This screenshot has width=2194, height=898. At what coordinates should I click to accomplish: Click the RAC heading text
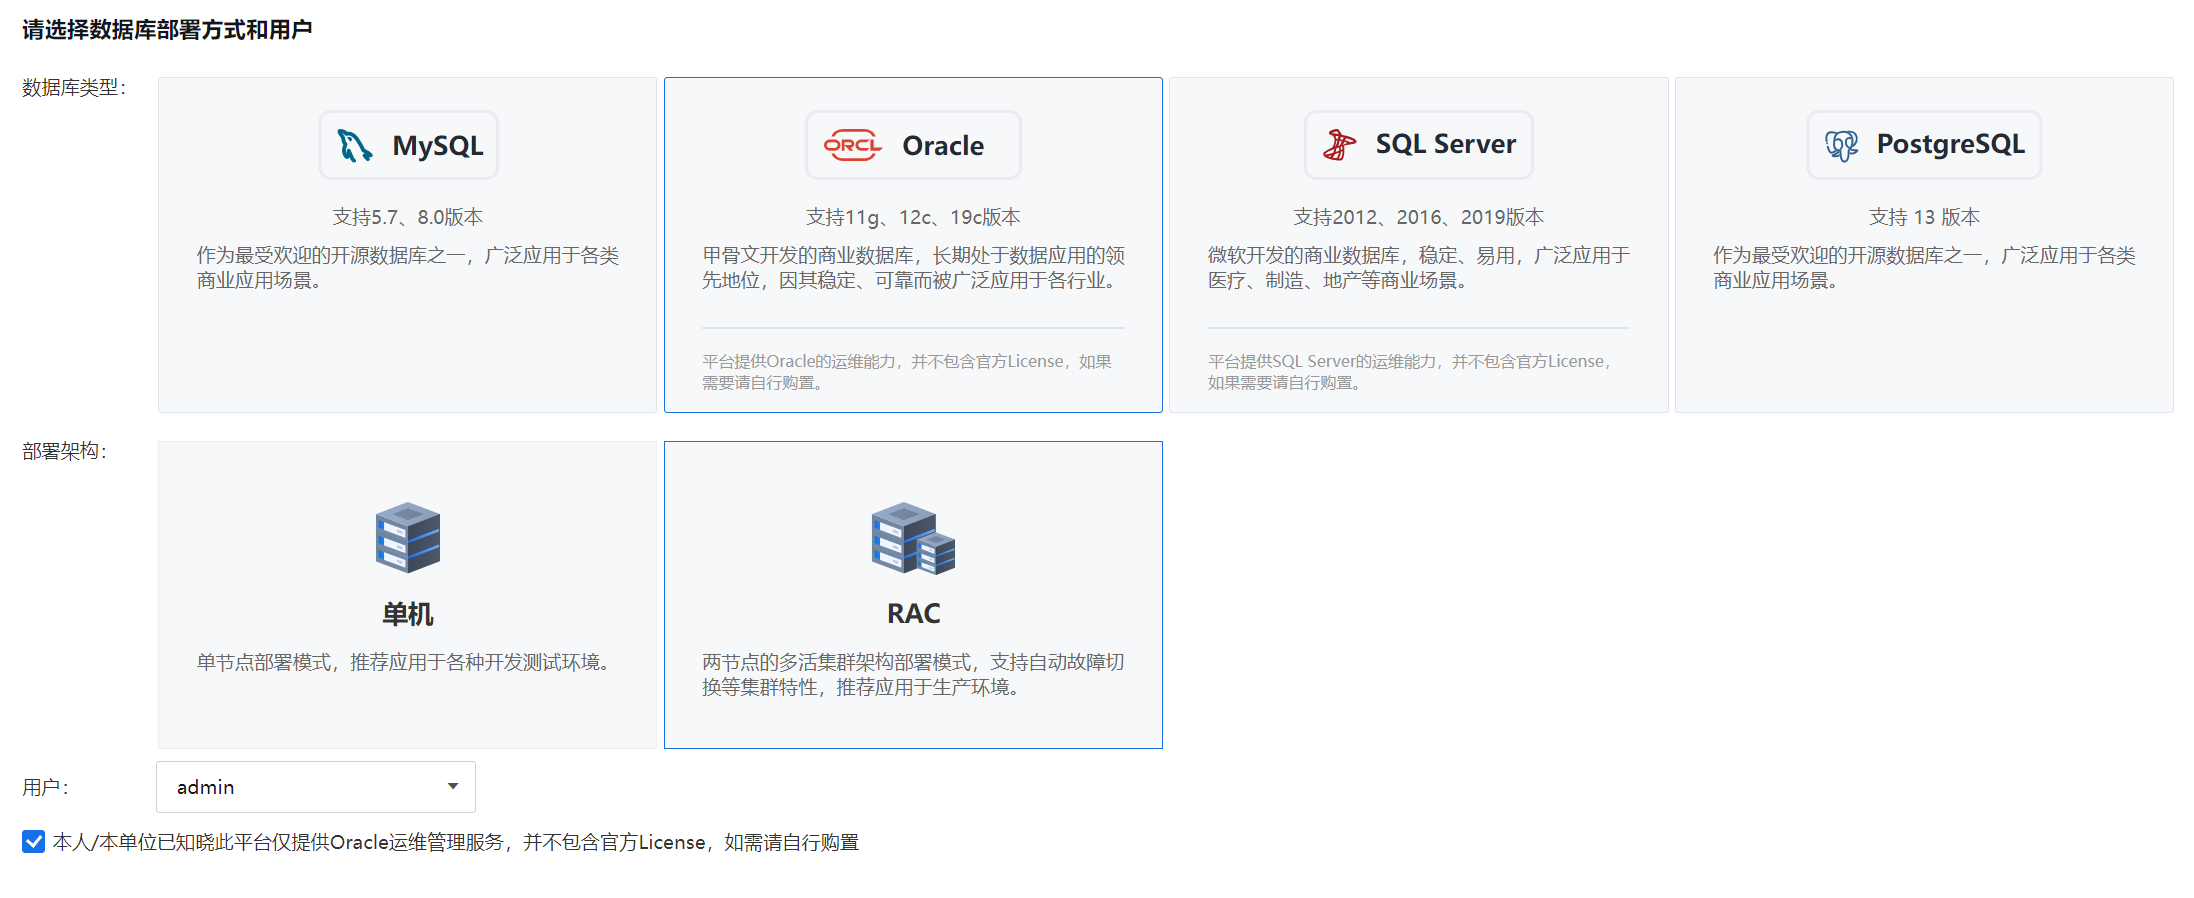(x=913, y=613)
